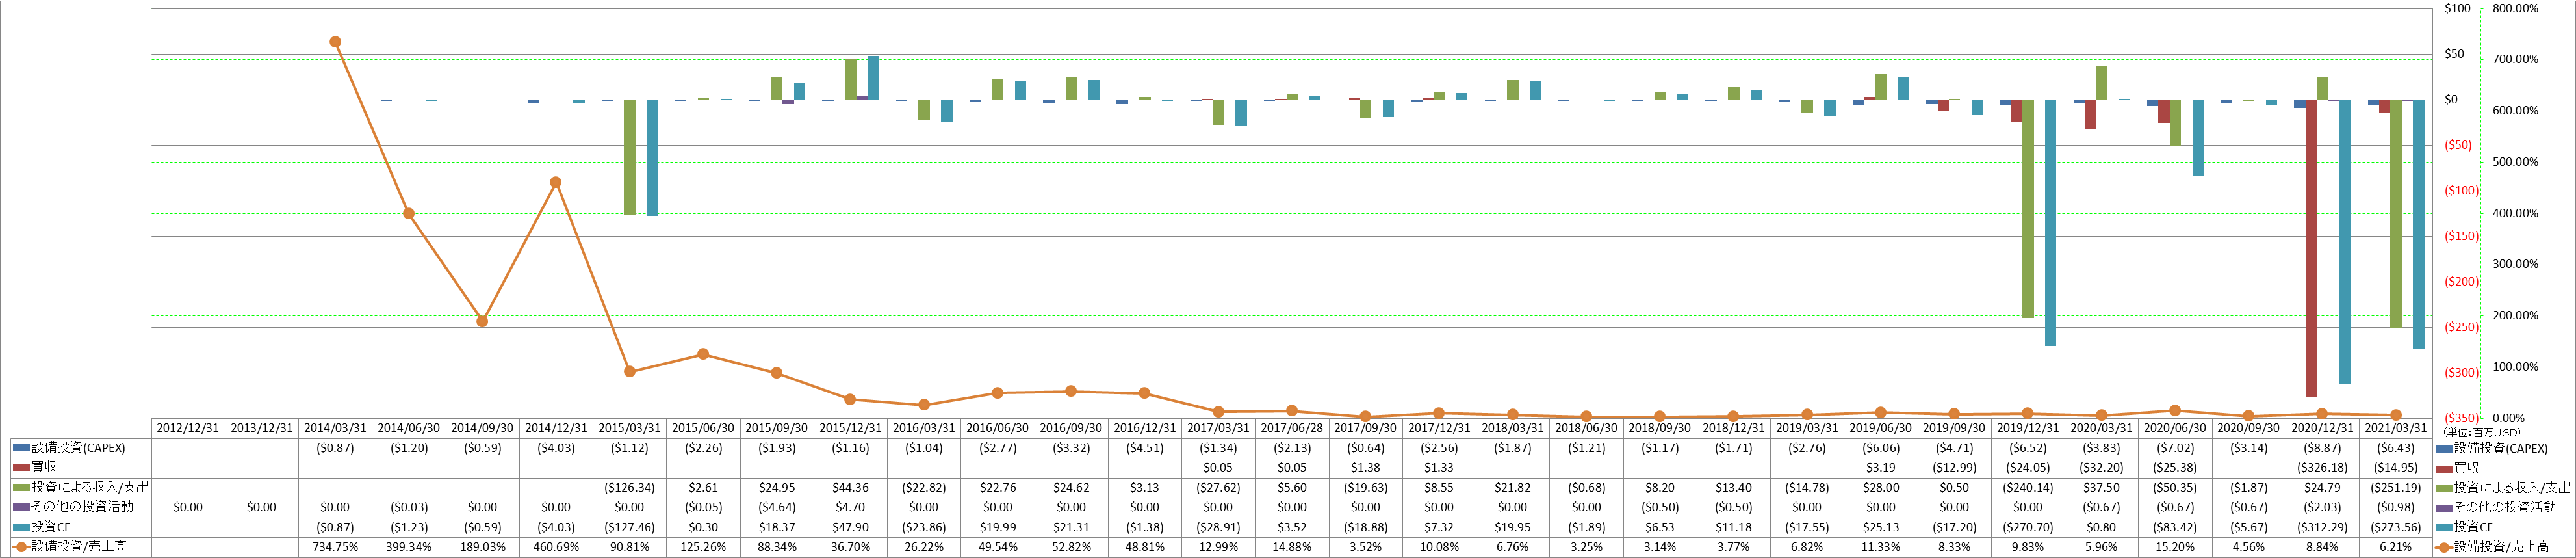The width and height of the screenshot is (2576, 558).
Task: Select the $44.36 investment income cell
Action: [x=850, y=488]
